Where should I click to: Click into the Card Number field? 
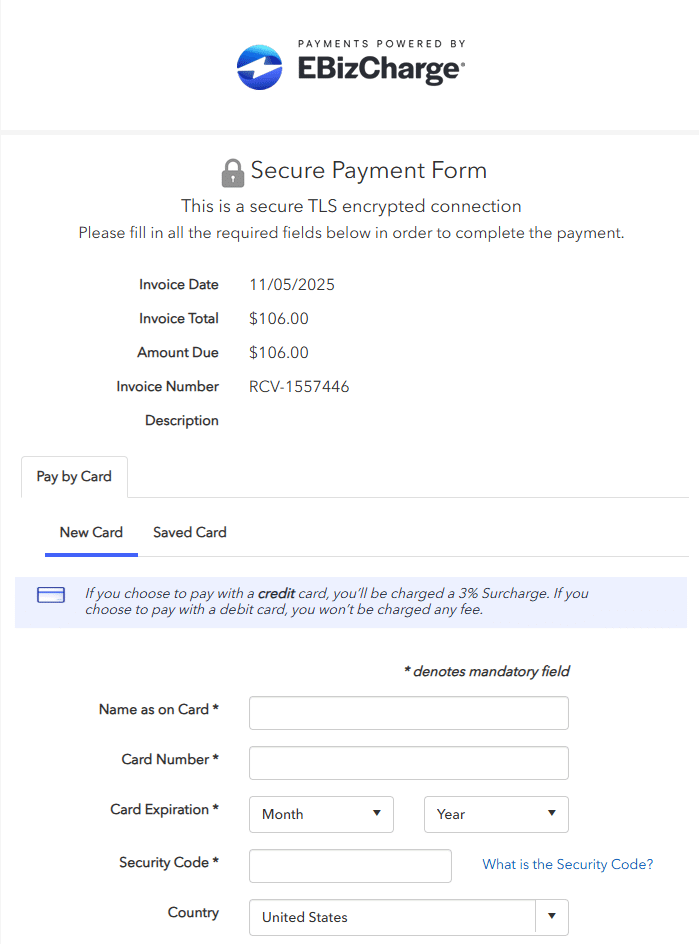pos(408,763)
